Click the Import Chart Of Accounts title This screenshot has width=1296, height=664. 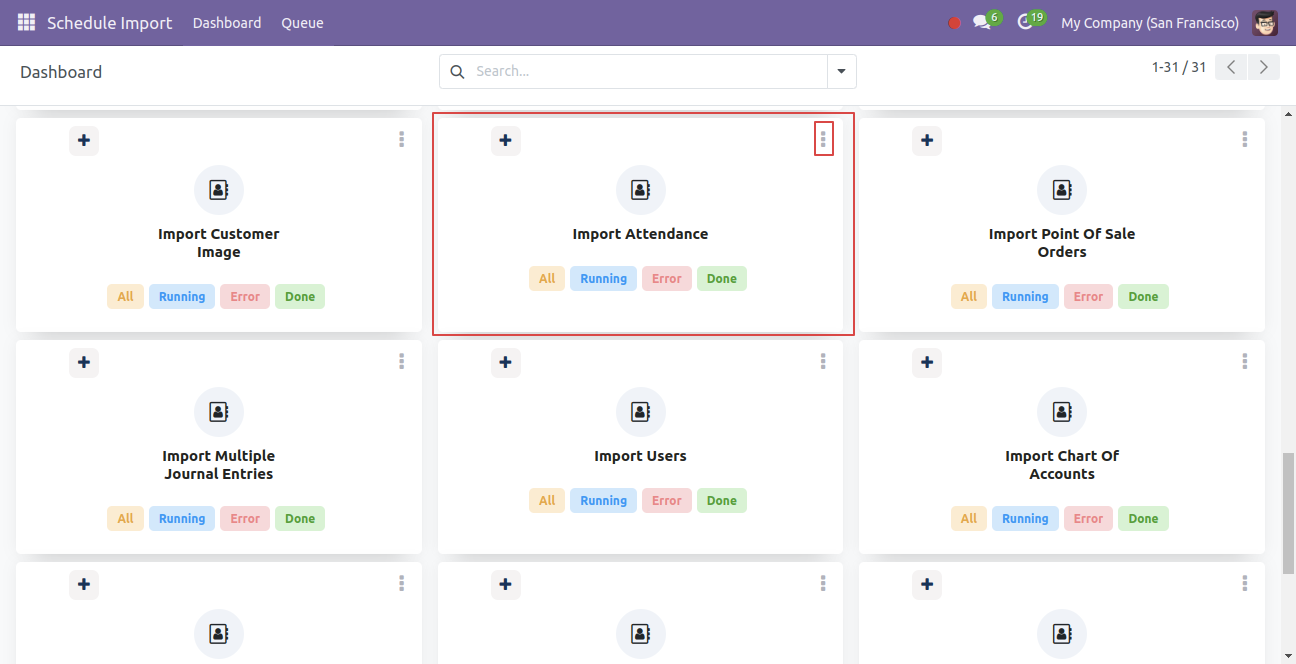click(x=1062, y=465)
